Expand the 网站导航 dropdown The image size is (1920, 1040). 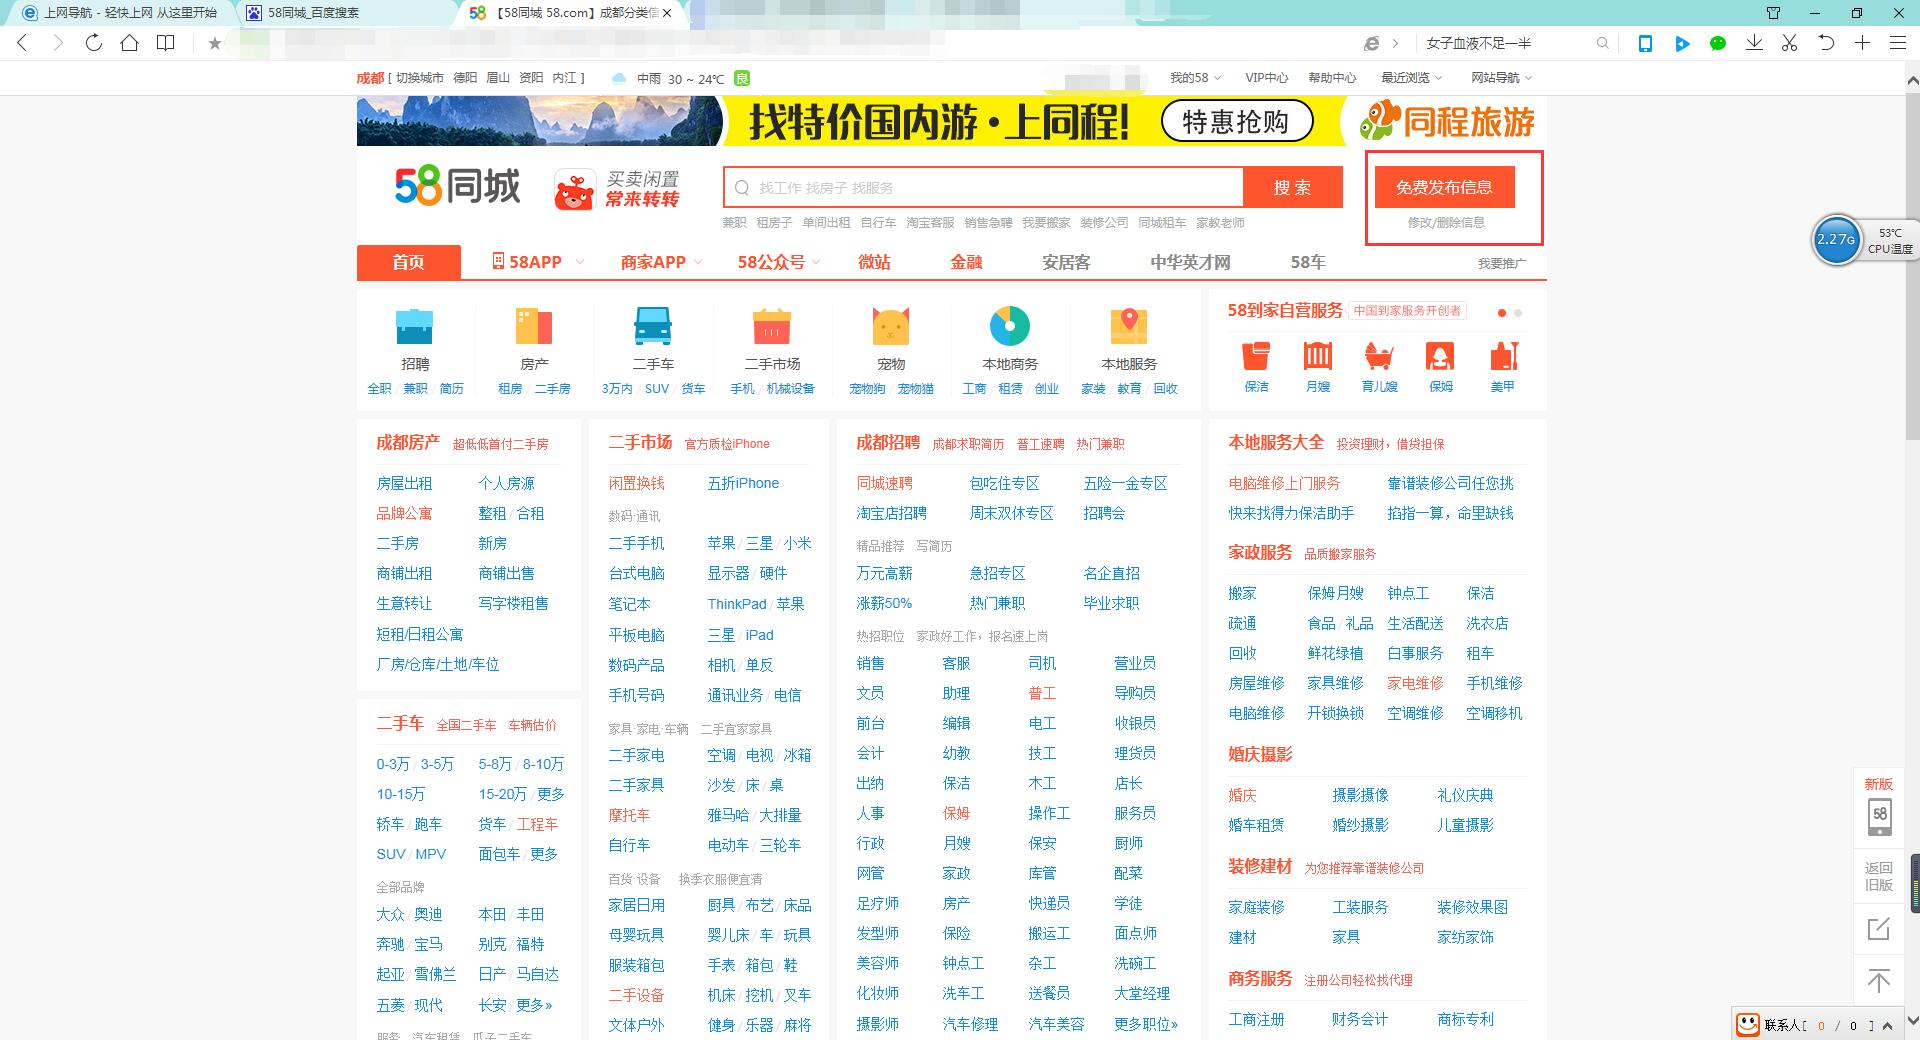pyautogui.click(x=1501, y=78)
